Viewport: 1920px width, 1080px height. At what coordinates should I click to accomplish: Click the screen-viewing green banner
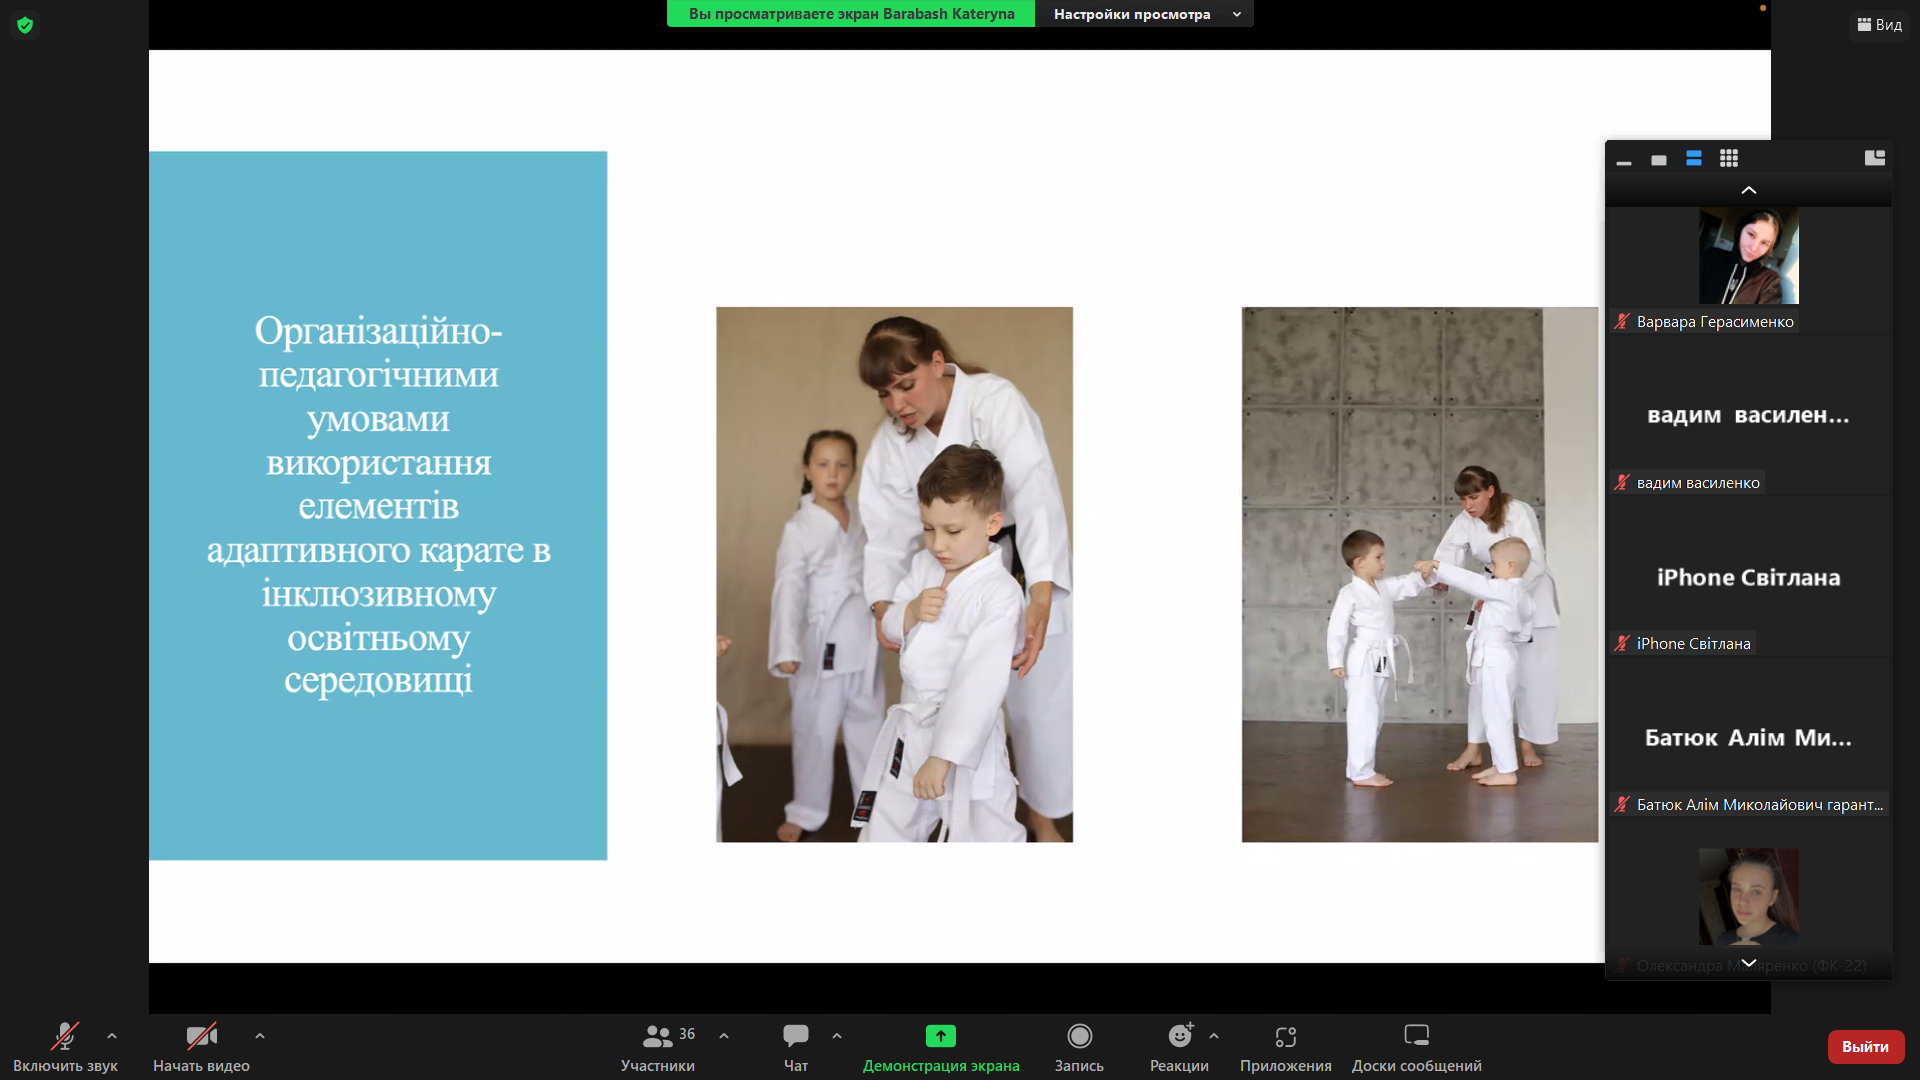click(851, 14)
